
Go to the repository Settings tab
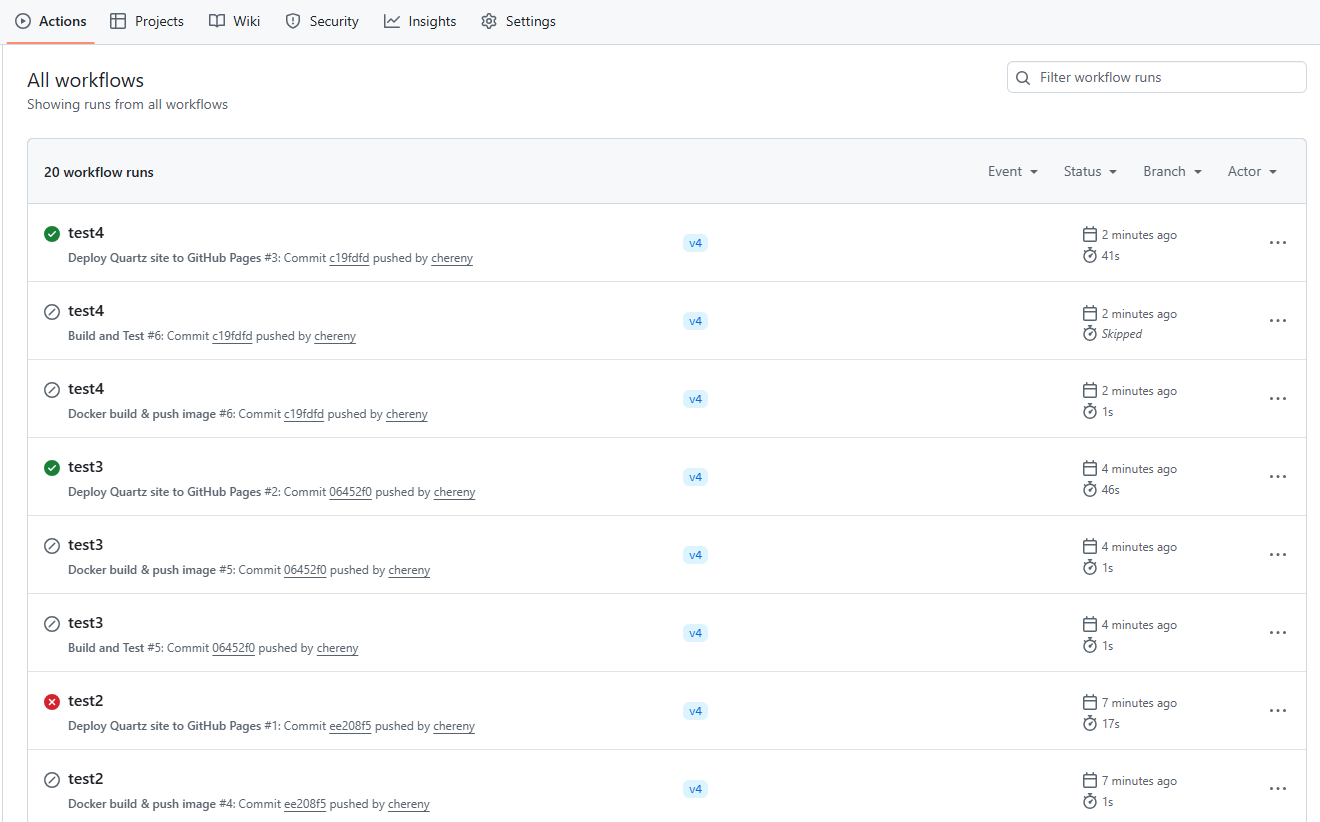click(x=518, y=21)
